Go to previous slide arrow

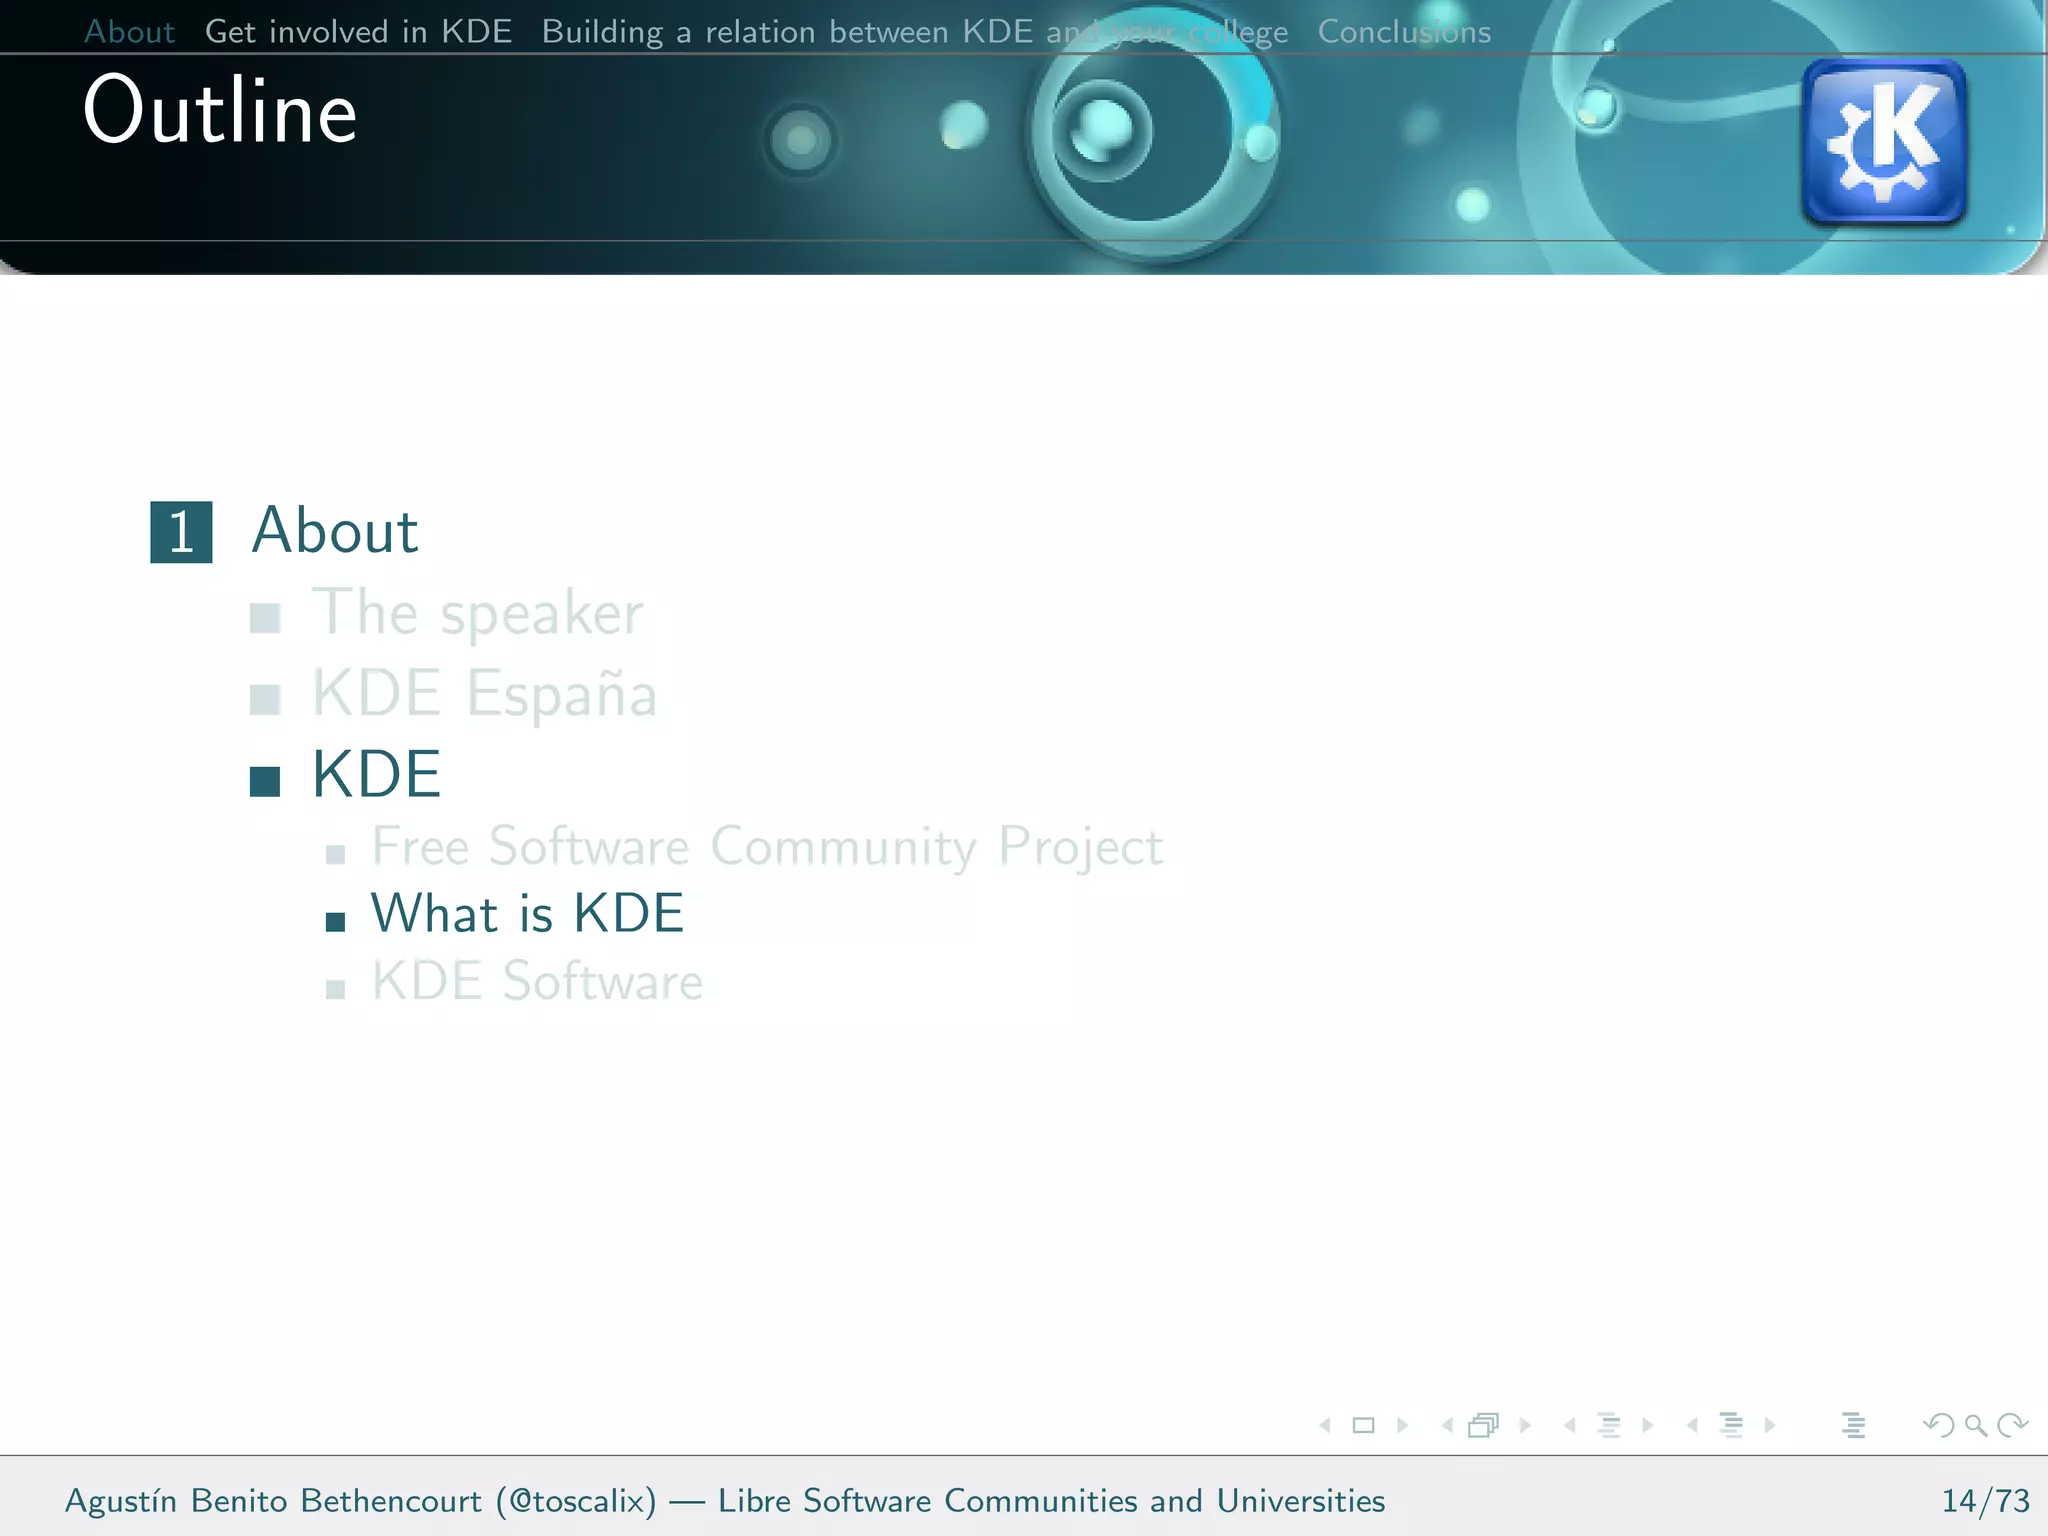1325,1425
